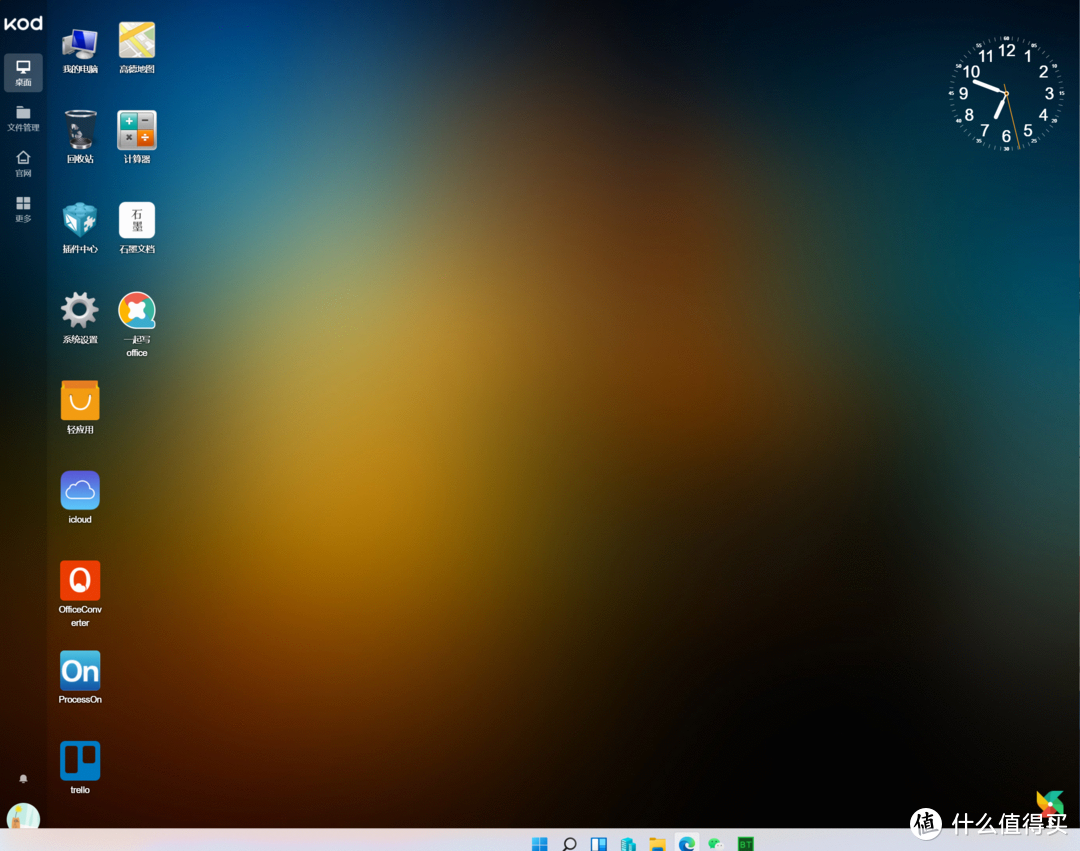Visit the 官网 official website link
This screenshot has width=1080, height=851.
(x=22, y=162)
